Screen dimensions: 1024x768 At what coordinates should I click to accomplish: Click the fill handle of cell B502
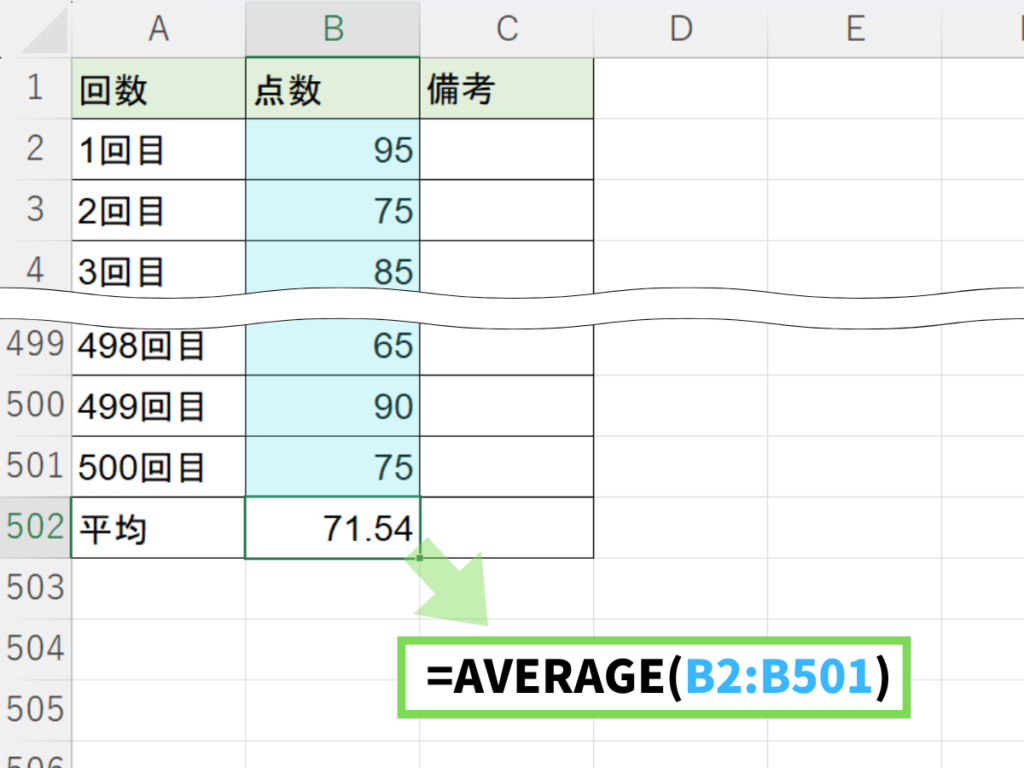pos(420,558)
